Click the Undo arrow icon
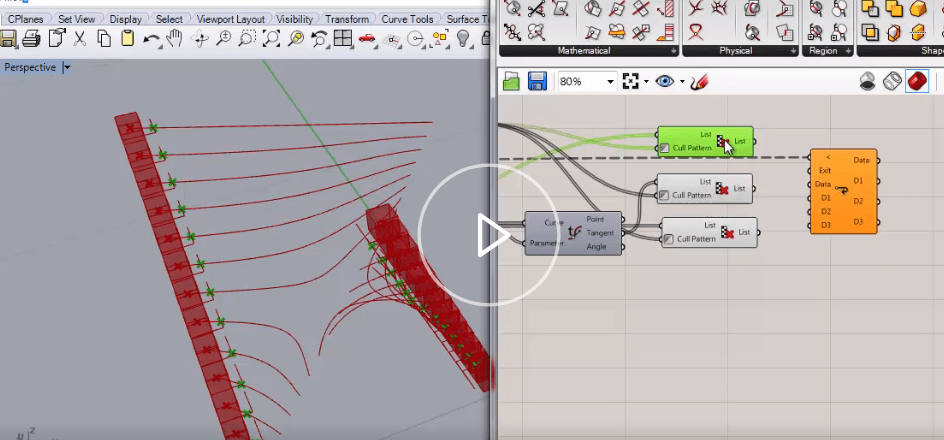The height and width of the screenshot is (440, 944). 151,40
